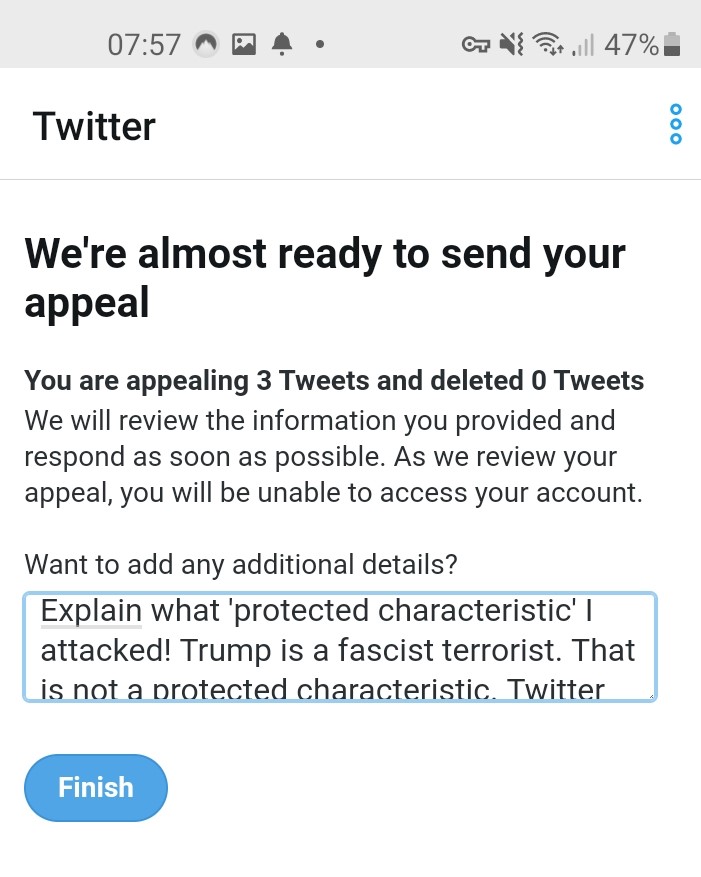Click the Twitter page title

(x=94, y=127)
